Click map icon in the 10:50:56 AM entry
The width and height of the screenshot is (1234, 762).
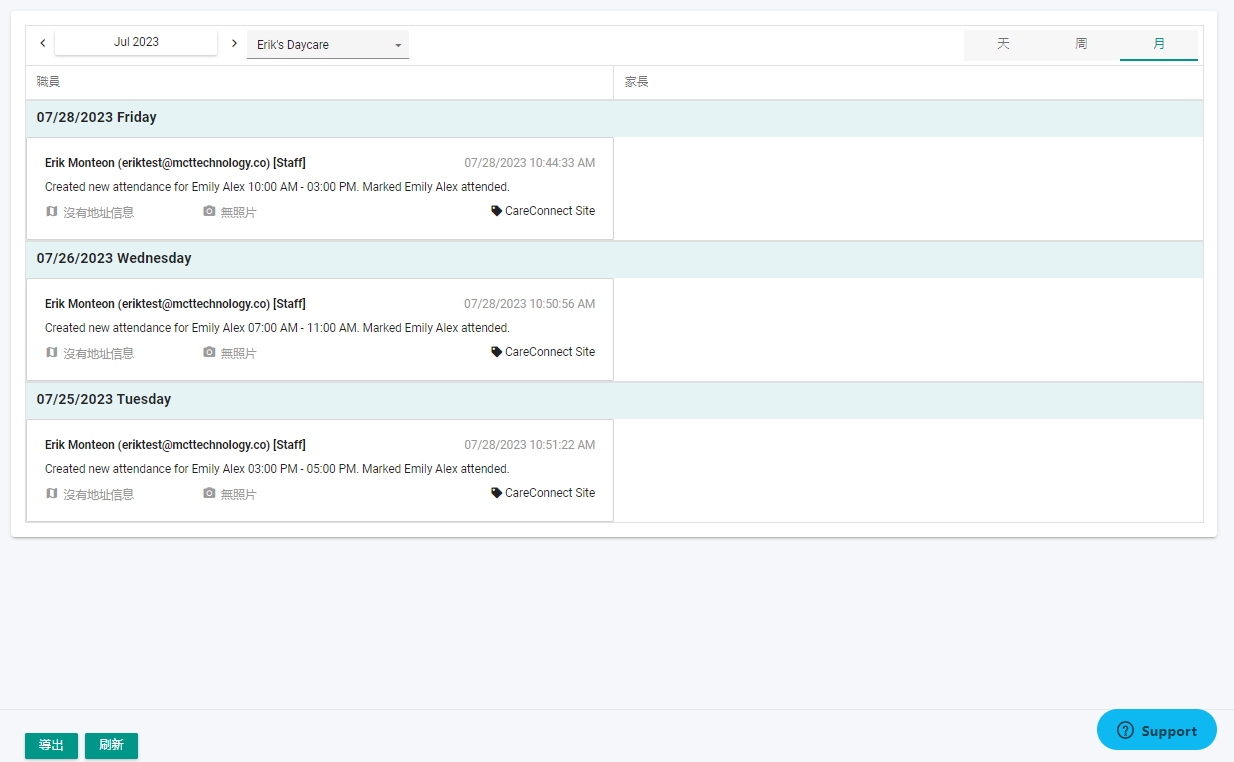(x=52, y=353)
